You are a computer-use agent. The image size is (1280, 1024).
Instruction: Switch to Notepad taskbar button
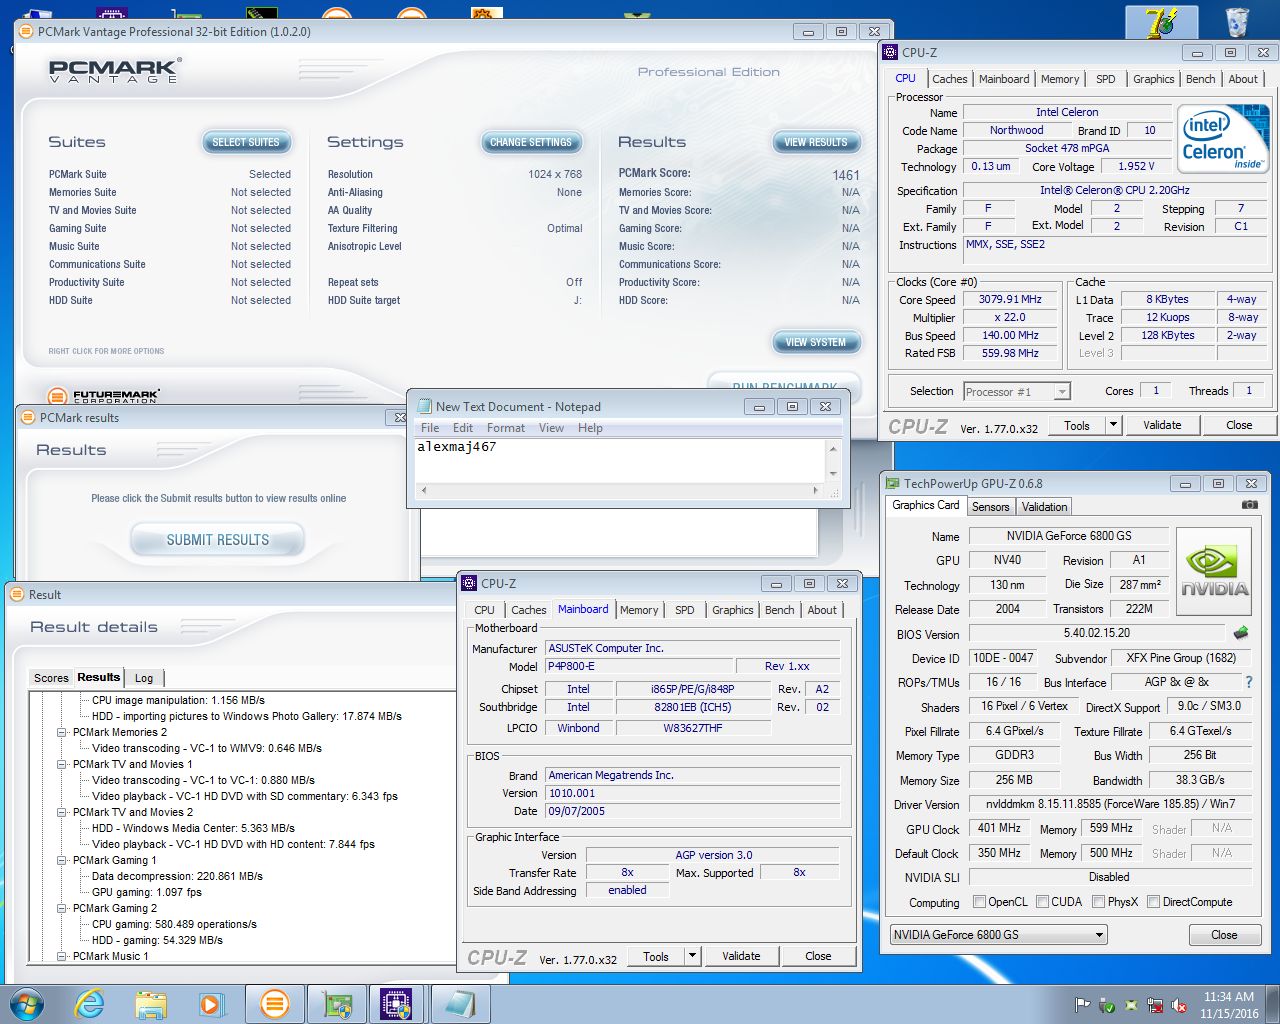coord(459,1004)
